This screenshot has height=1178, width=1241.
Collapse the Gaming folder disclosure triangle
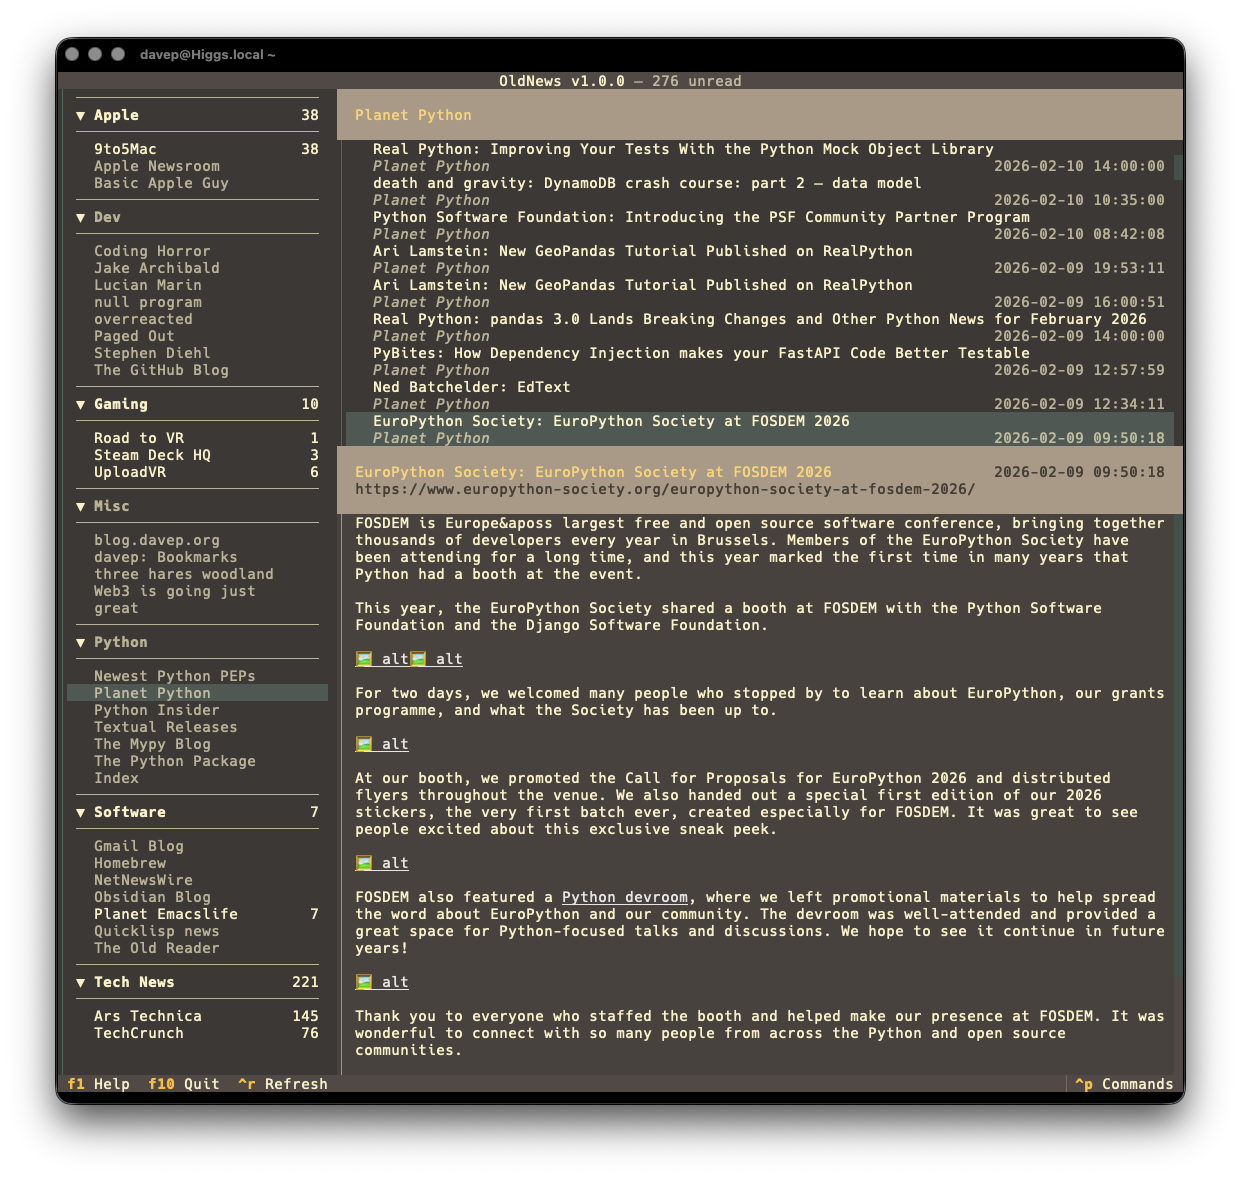coord(80,405)
